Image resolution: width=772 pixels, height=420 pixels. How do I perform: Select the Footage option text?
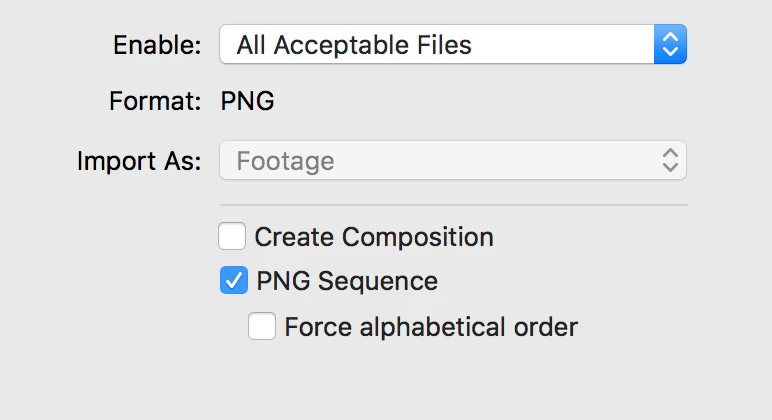[286, 160]
